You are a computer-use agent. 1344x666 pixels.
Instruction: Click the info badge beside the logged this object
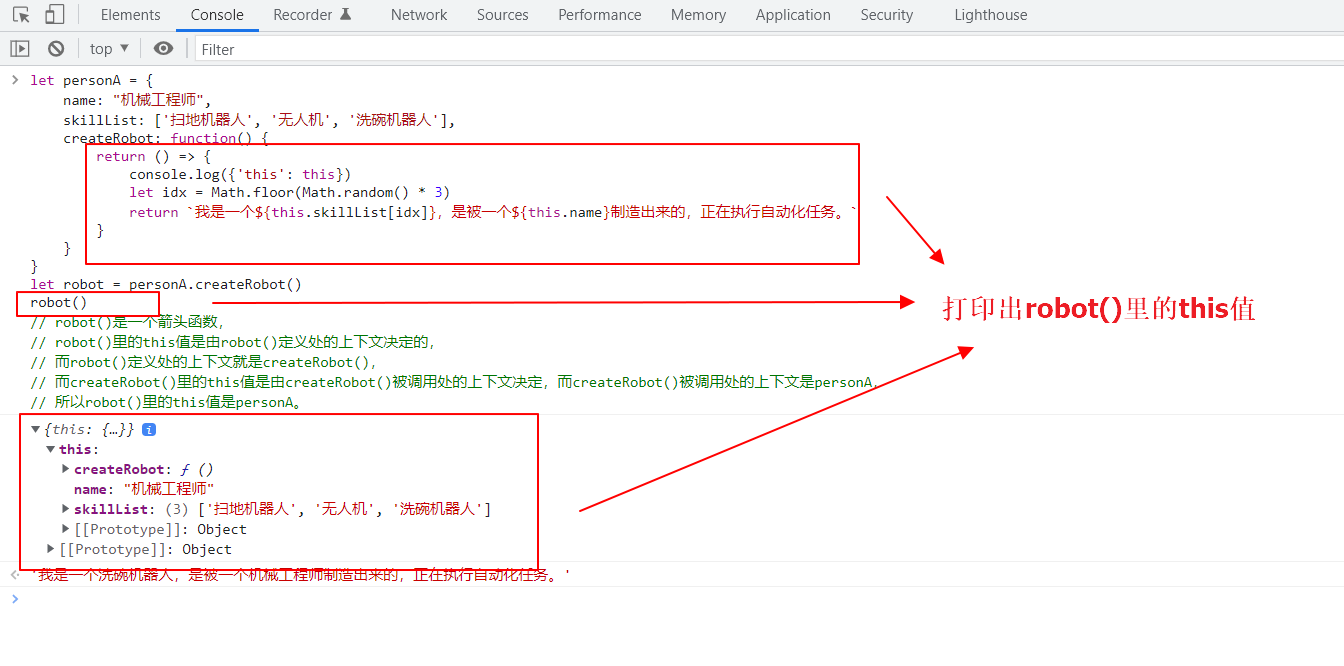click(x=149, y=429)
